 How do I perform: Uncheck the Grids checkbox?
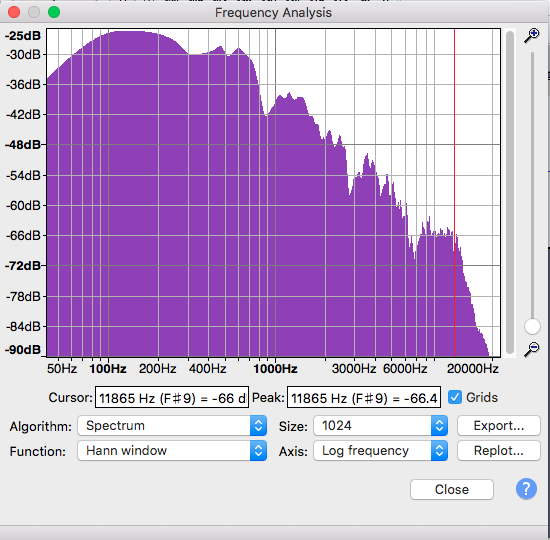455,398
